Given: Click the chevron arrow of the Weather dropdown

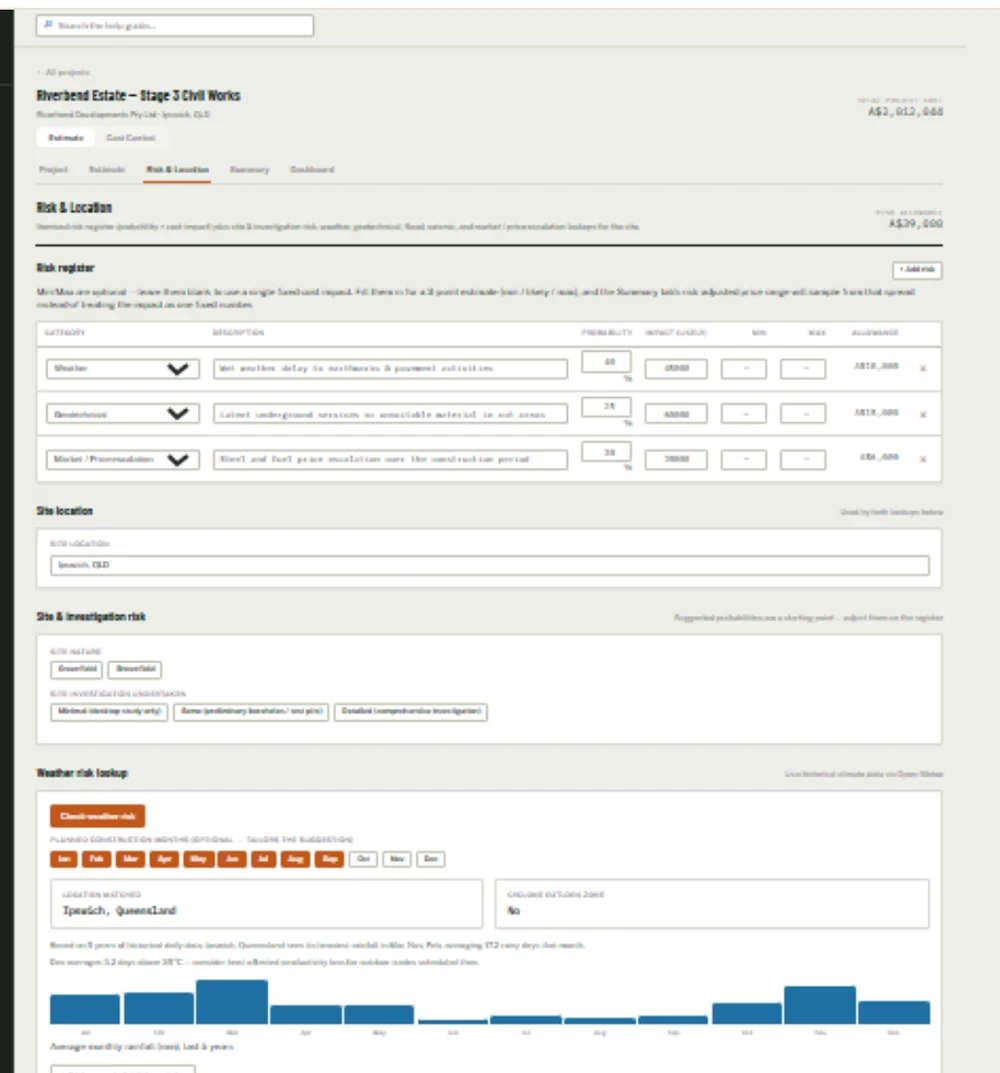Looking at the screenshot, I should tap(178, 370).
